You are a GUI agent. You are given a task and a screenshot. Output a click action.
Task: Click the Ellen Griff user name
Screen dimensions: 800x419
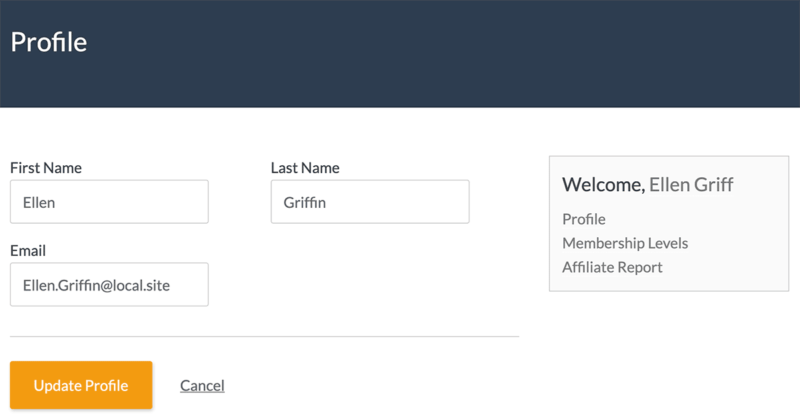pos(692,184)
